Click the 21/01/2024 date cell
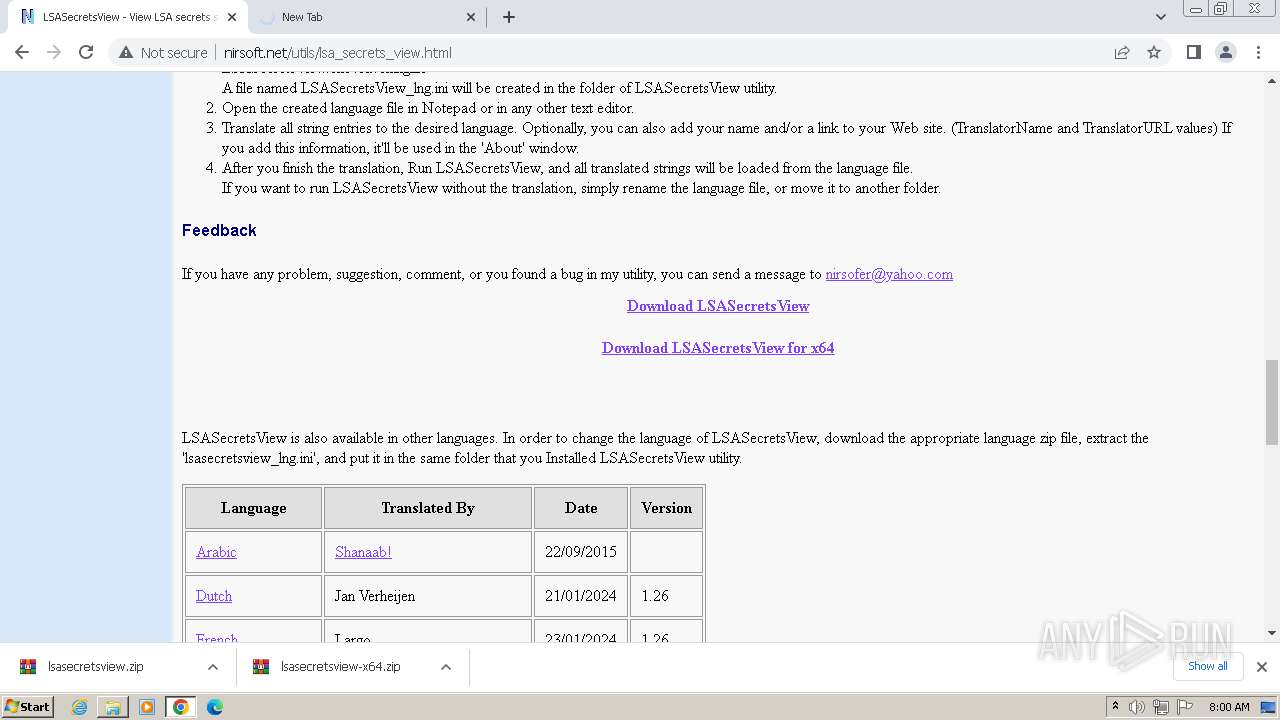Screen dimensions: 1280x720 point(581,596)
